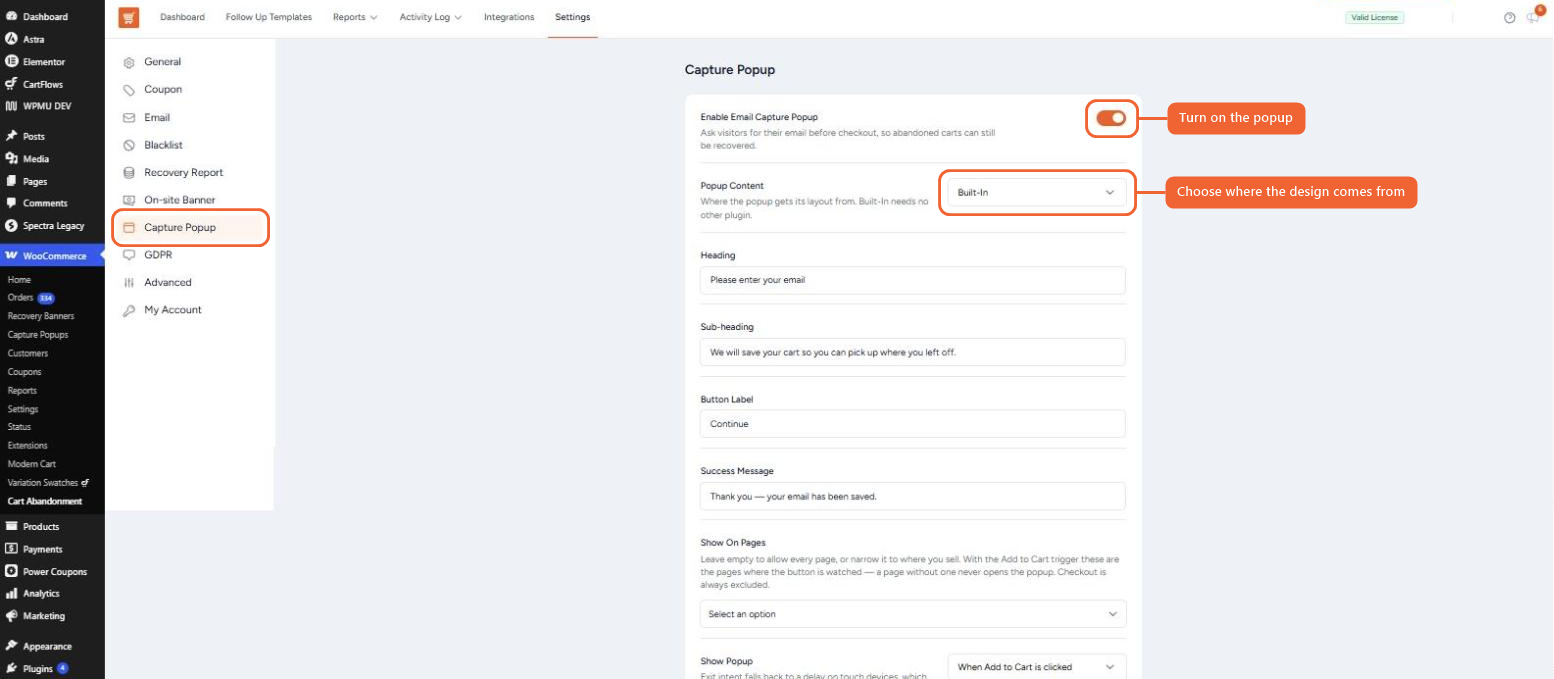The image size is (1554, 679).
Task: Click the Cart Abandonment logo icon
Action: click(128, 17)
